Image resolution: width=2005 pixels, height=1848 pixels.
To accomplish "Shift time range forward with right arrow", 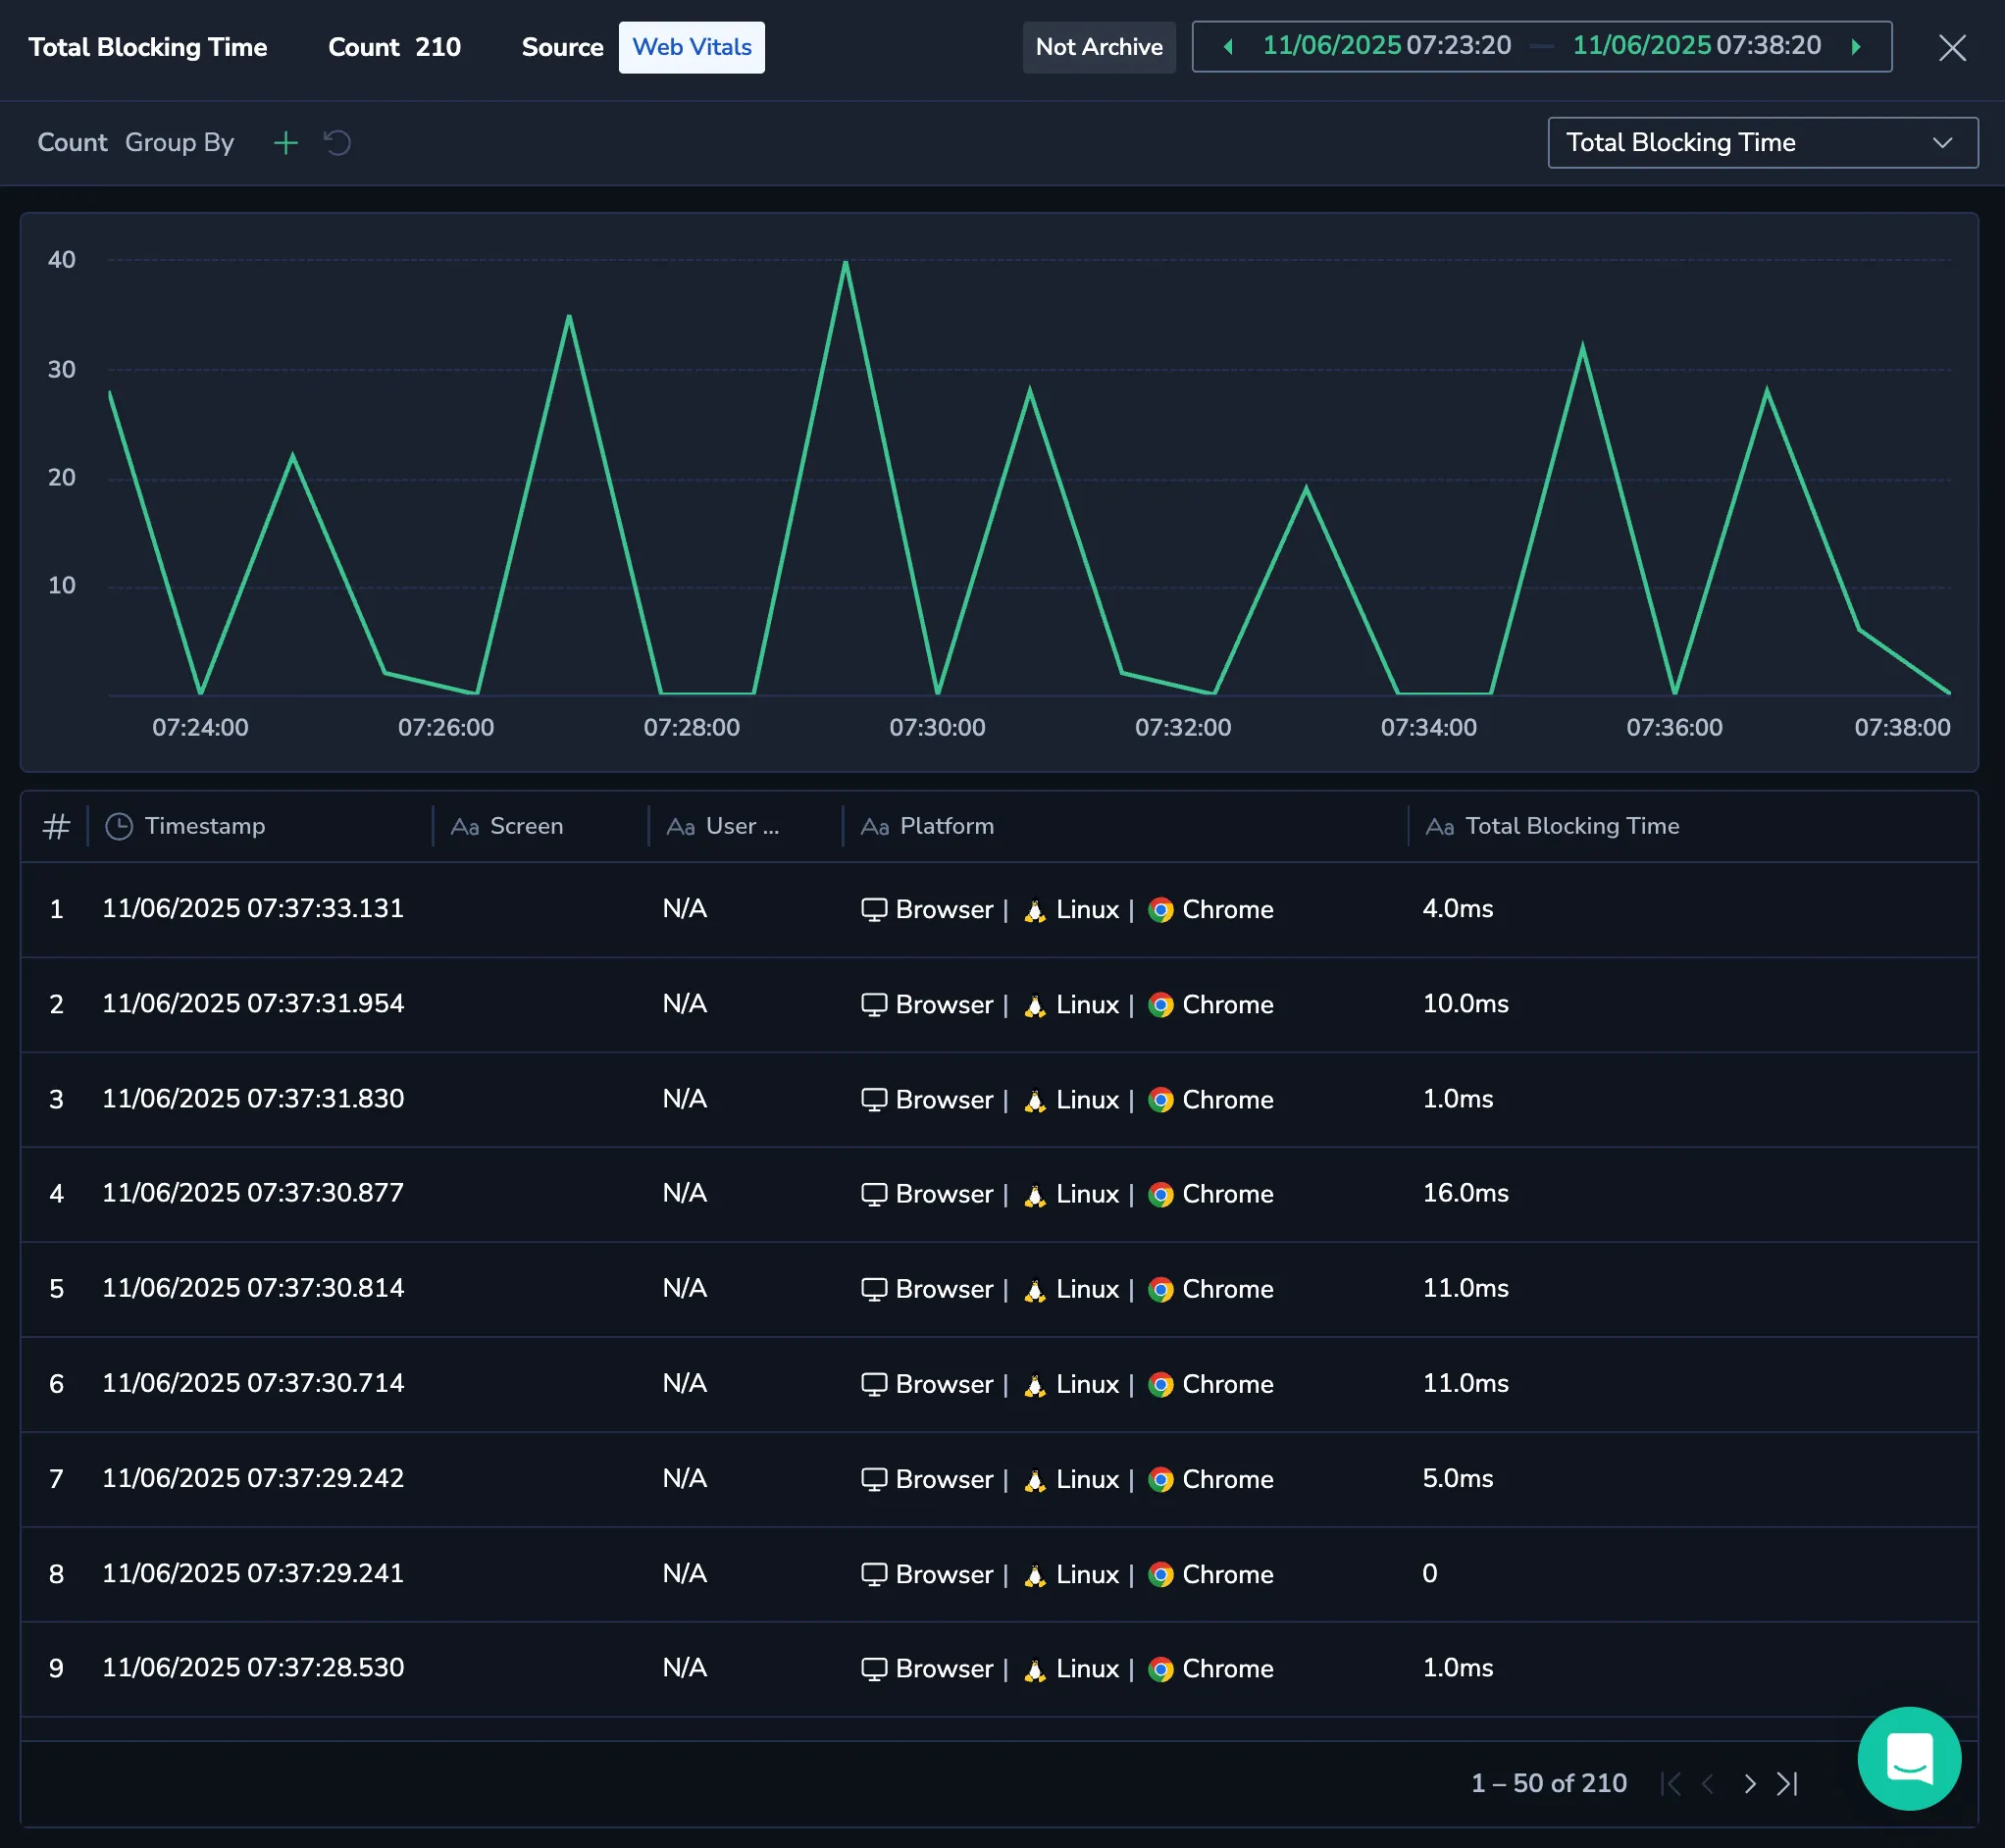I will (1856, 47).
